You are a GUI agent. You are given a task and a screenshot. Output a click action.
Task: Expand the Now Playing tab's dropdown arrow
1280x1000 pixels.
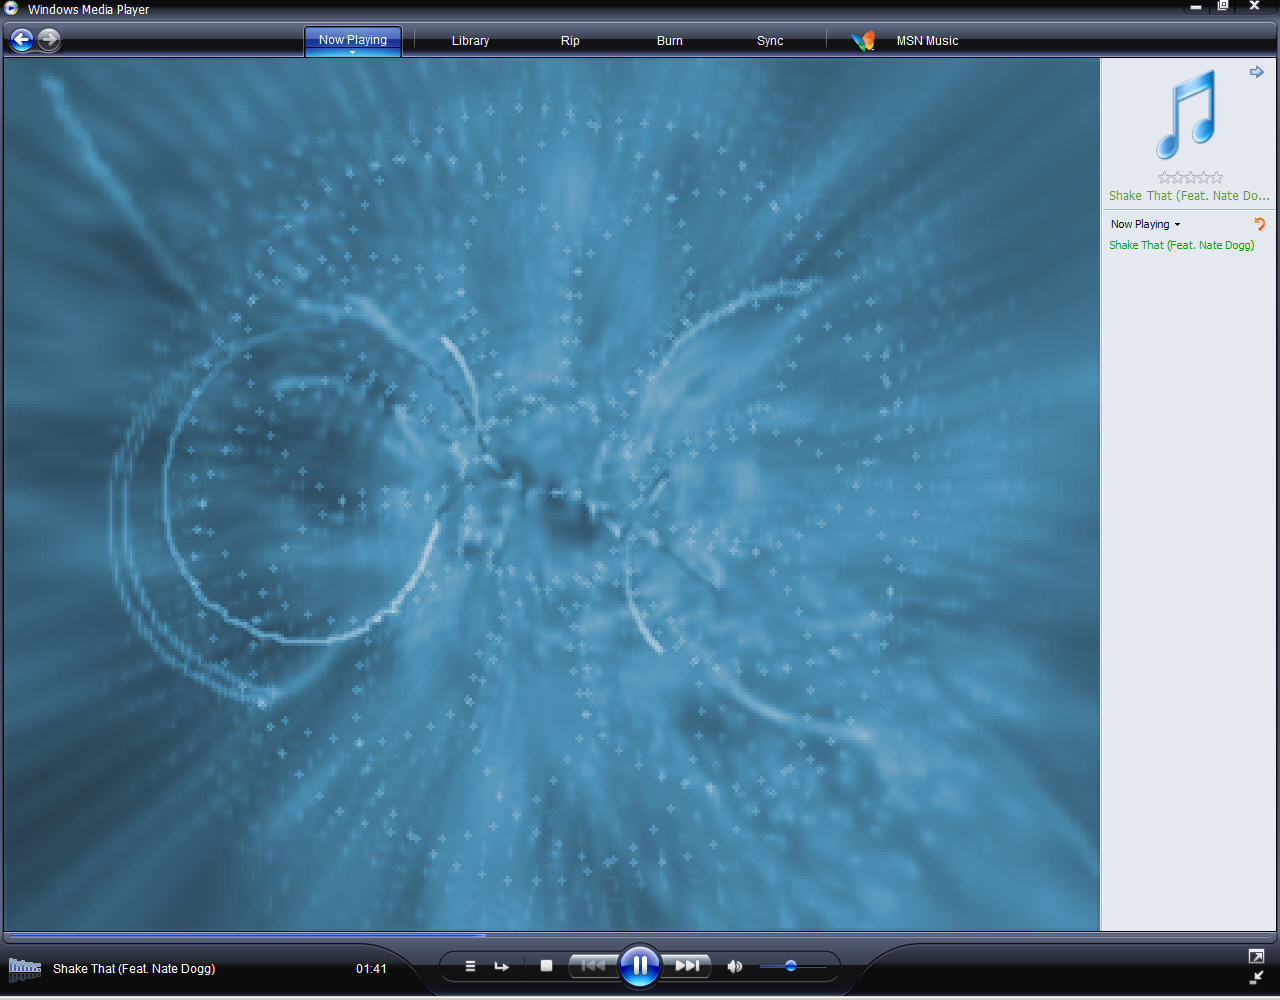[x=353, y=52]
